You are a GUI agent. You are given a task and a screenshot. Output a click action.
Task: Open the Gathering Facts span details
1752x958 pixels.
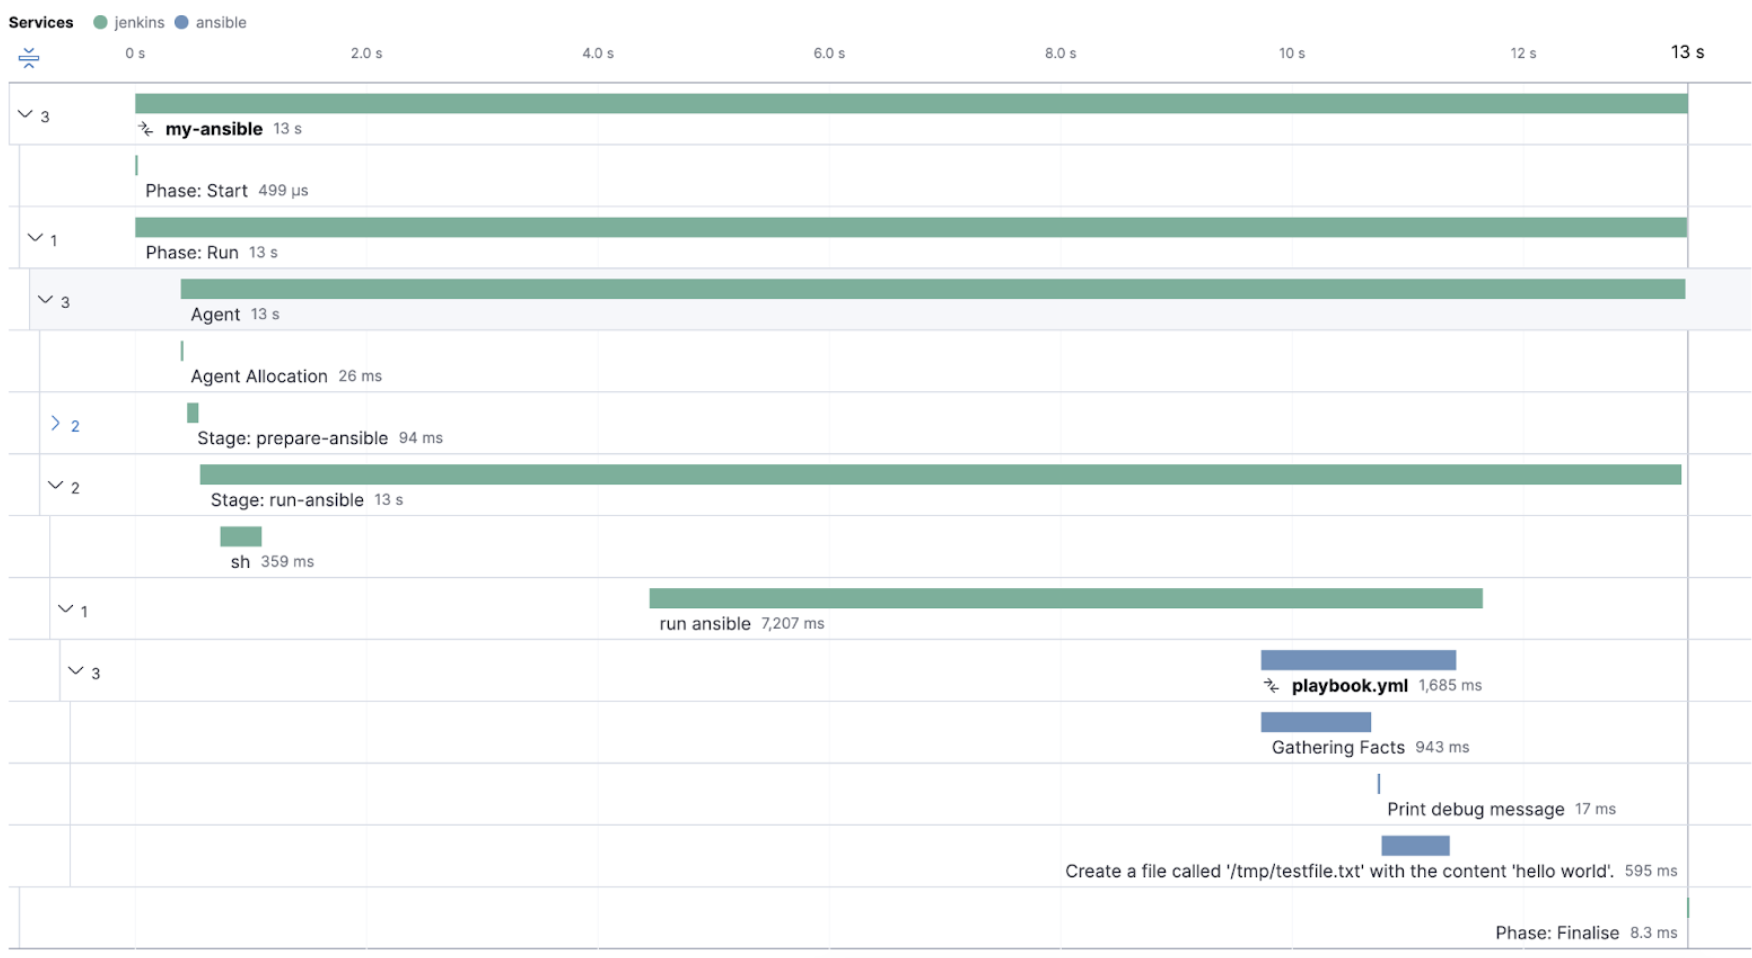click(1315, 722)
